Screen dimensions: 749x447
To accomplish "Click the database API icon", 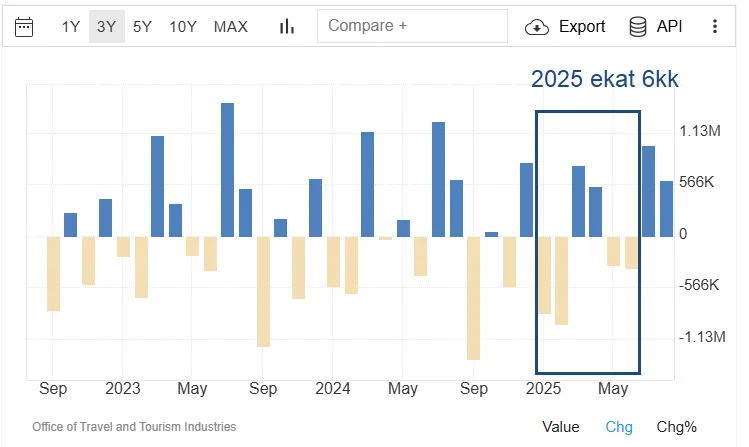I will 638,27.
